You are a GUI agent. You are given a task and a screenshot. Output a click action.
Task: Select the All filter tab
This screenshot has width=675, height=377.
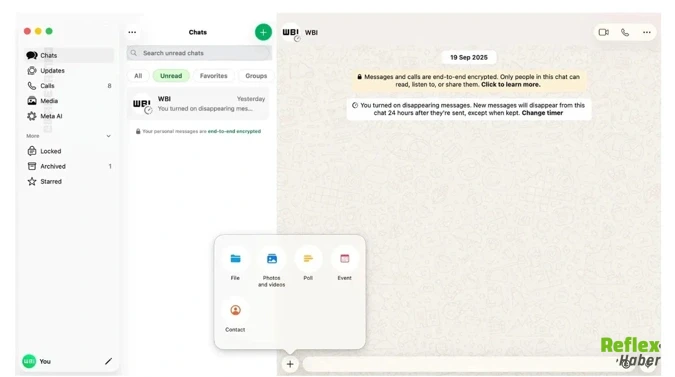click(x=138, y=76)
